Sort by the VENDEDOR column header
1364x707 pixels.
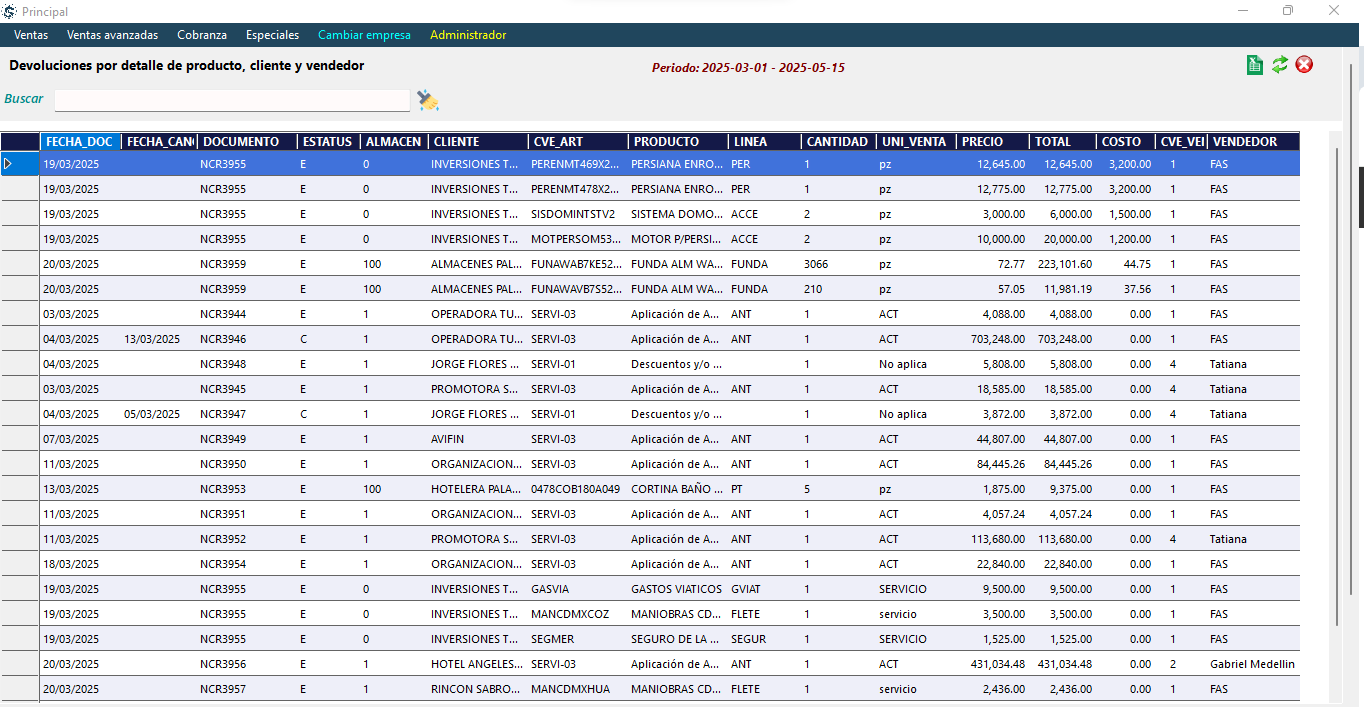1252,142
